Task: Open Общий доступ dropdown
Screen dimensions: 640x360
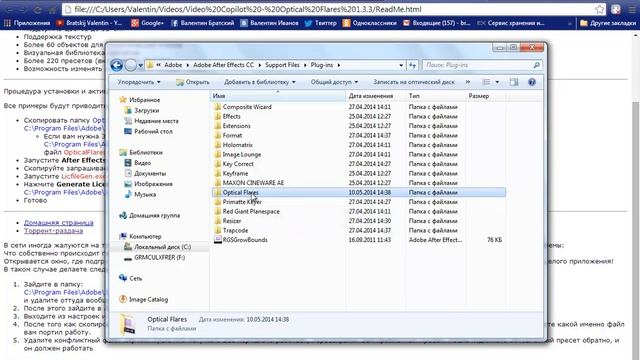Action: (x=334, y=82)
